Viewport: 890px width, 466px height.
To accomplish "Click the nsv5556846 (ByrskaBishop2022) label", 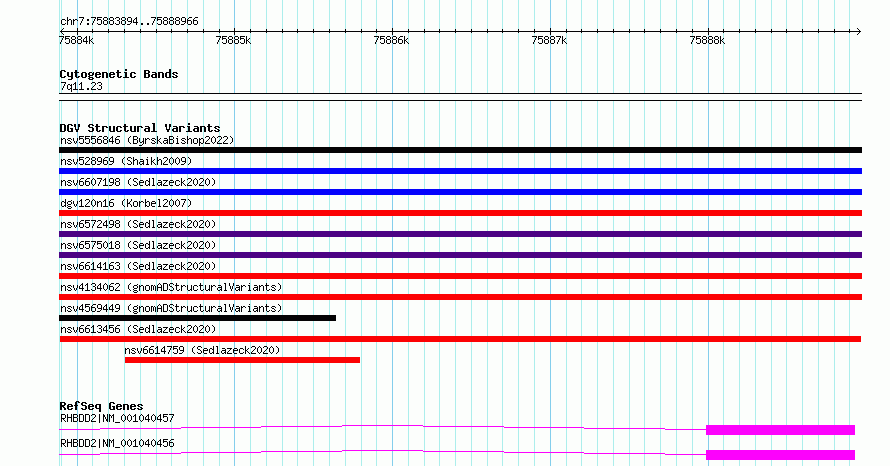I will click(x=147, y=140).
